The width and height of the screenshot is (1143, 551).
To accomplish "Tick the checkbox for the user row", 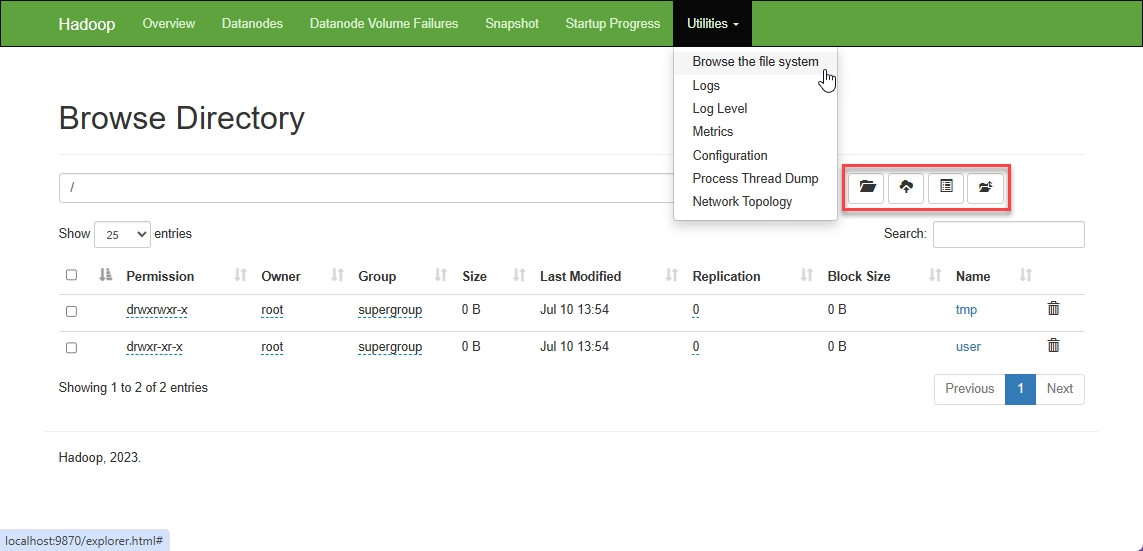I will [x=71, y=348].
